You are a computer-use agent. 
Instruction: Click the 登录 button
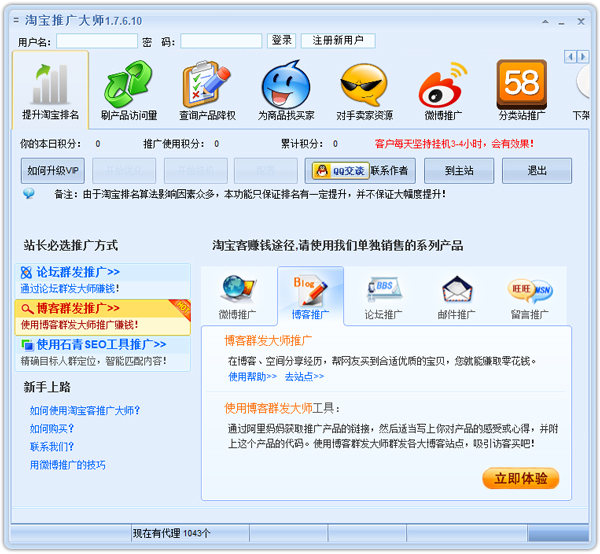pos(282,41)
